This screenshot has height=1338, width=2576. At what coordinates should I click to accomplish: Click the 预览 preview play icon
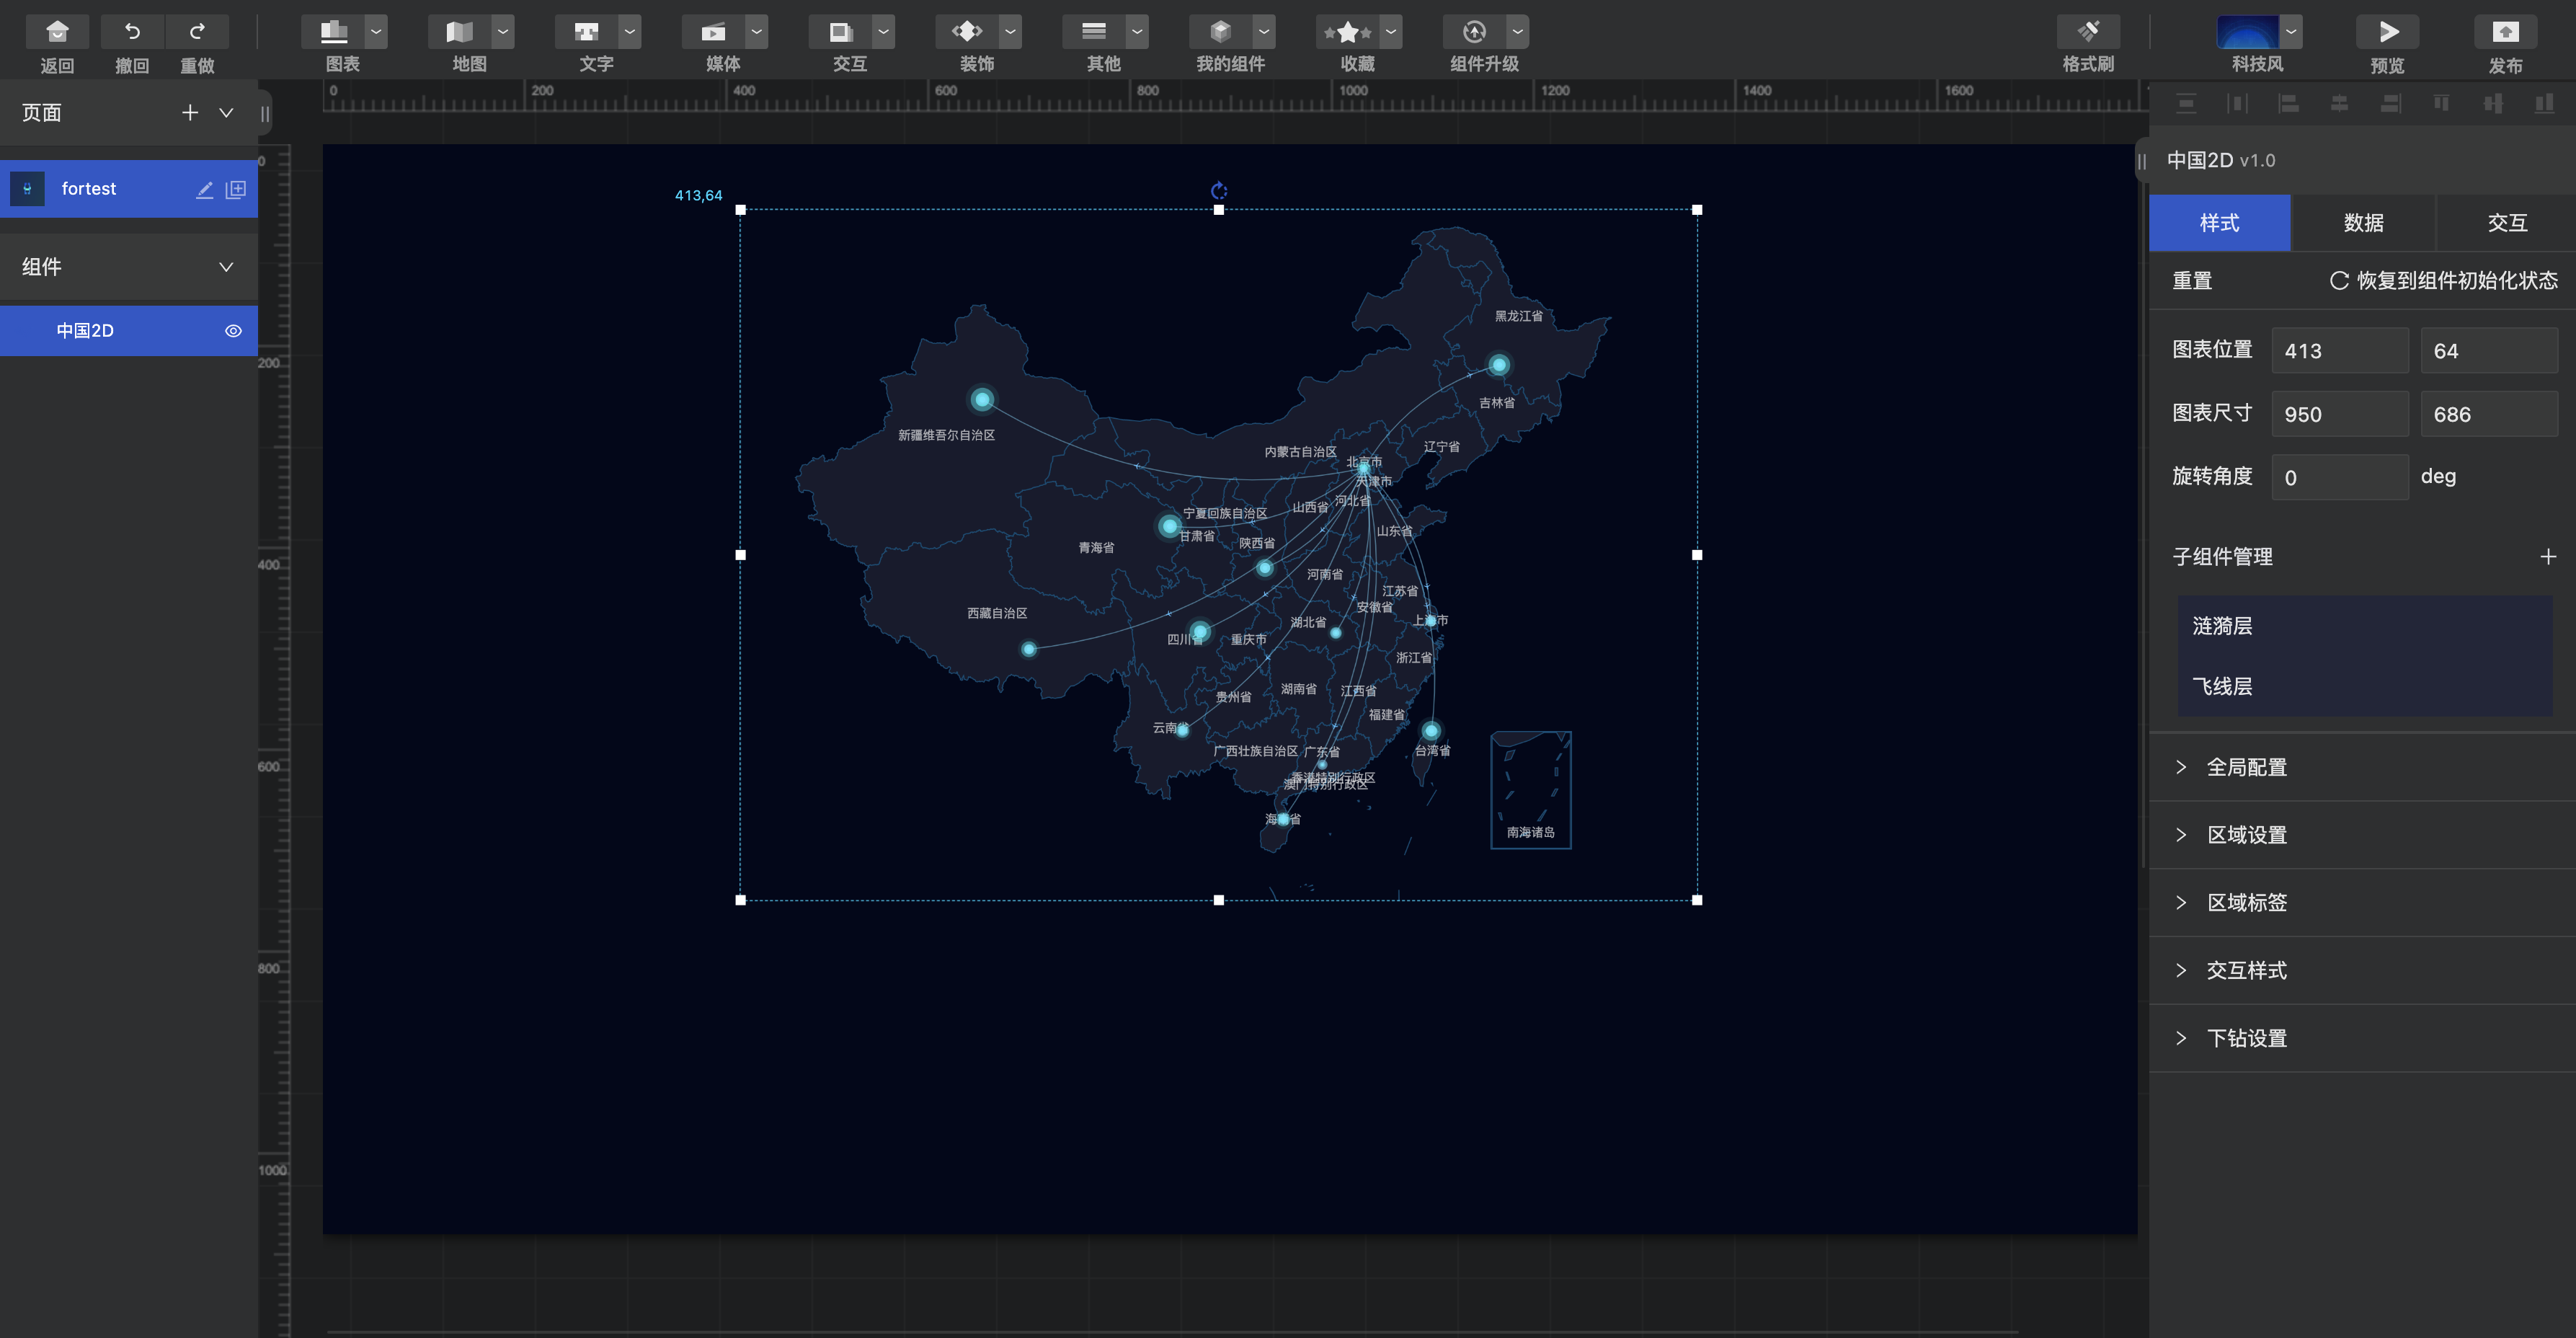point(2388,32)
